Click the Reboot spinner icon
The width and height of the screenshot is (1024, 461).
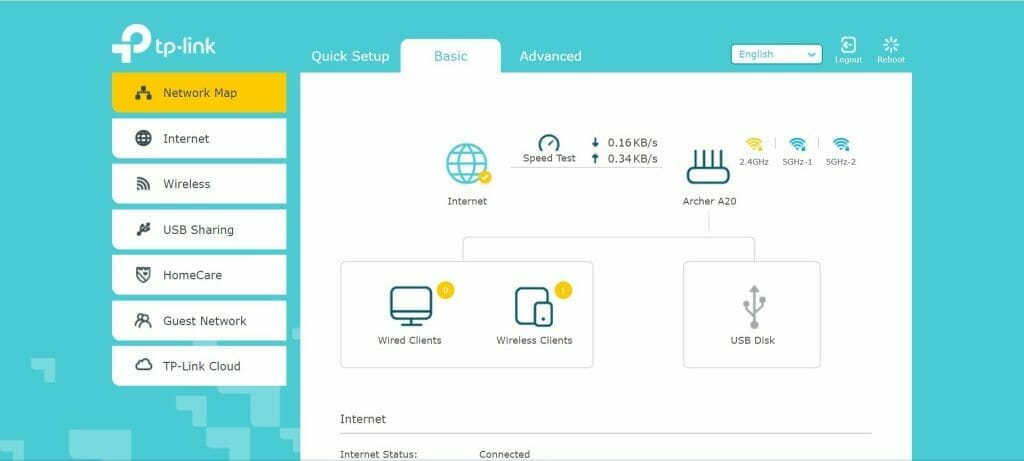click(891, 44)
